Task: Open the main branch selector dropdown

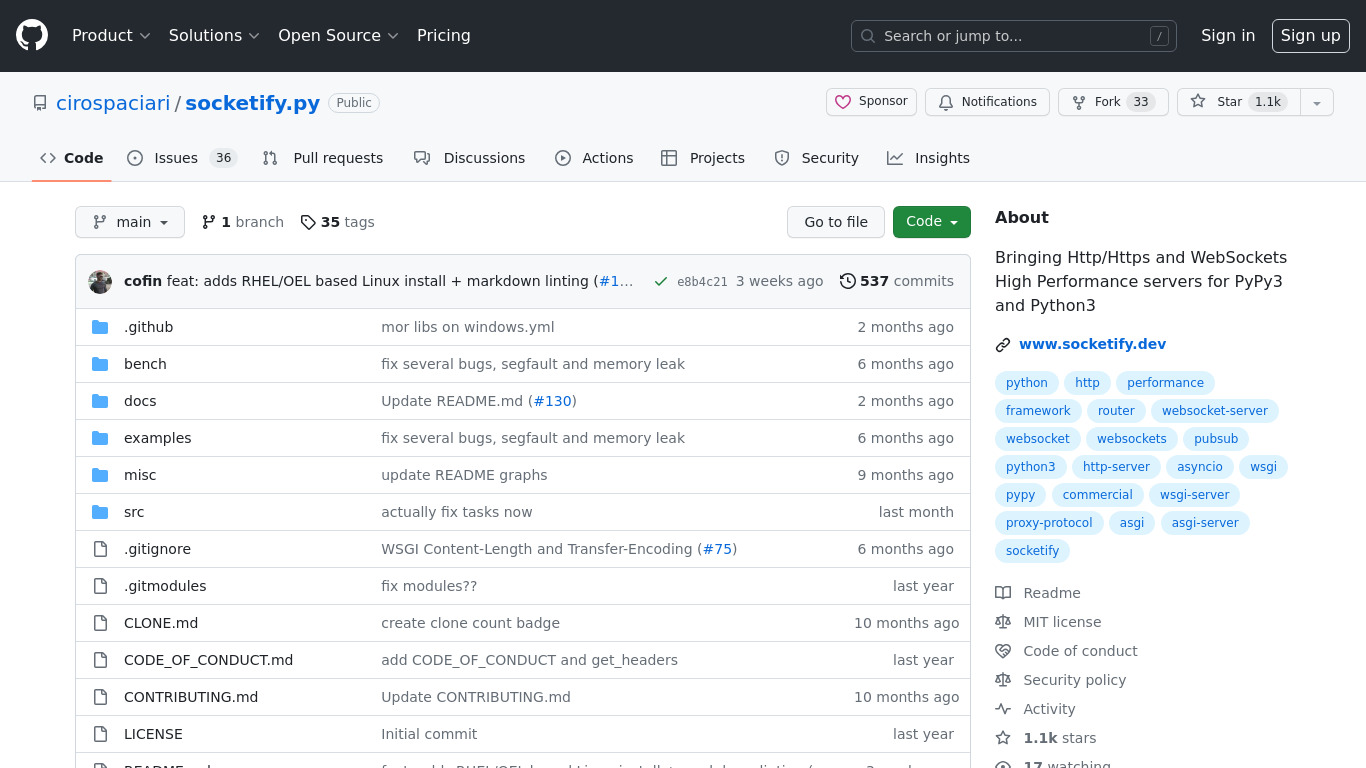Action: coord(130,222)
